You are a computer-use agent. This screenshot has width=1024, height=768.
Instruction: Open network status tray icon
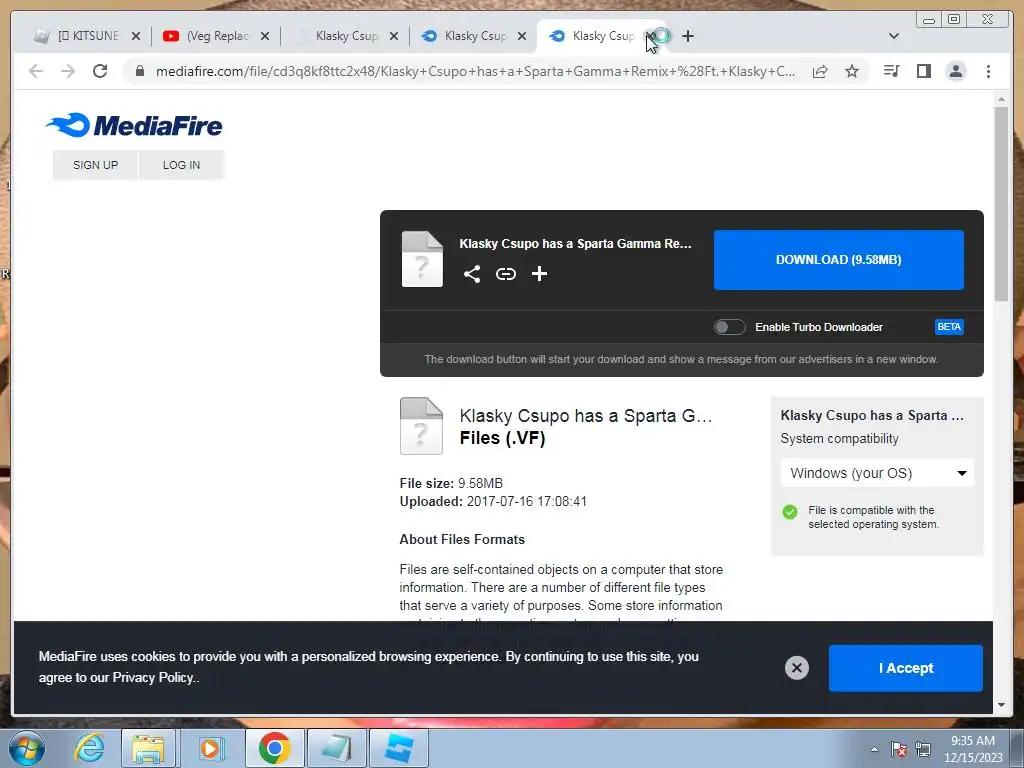coord(923,748)
